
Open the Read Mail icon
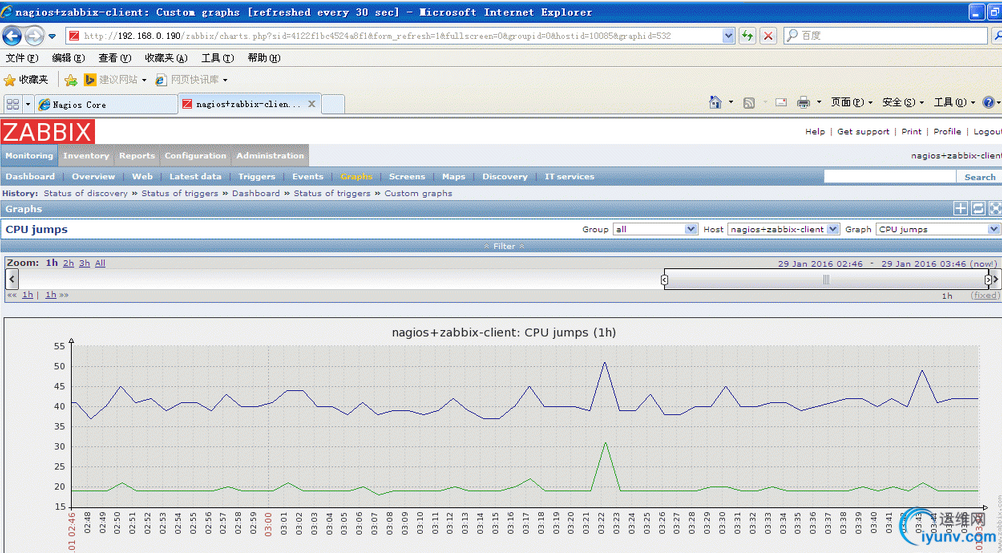click(781, 102)
